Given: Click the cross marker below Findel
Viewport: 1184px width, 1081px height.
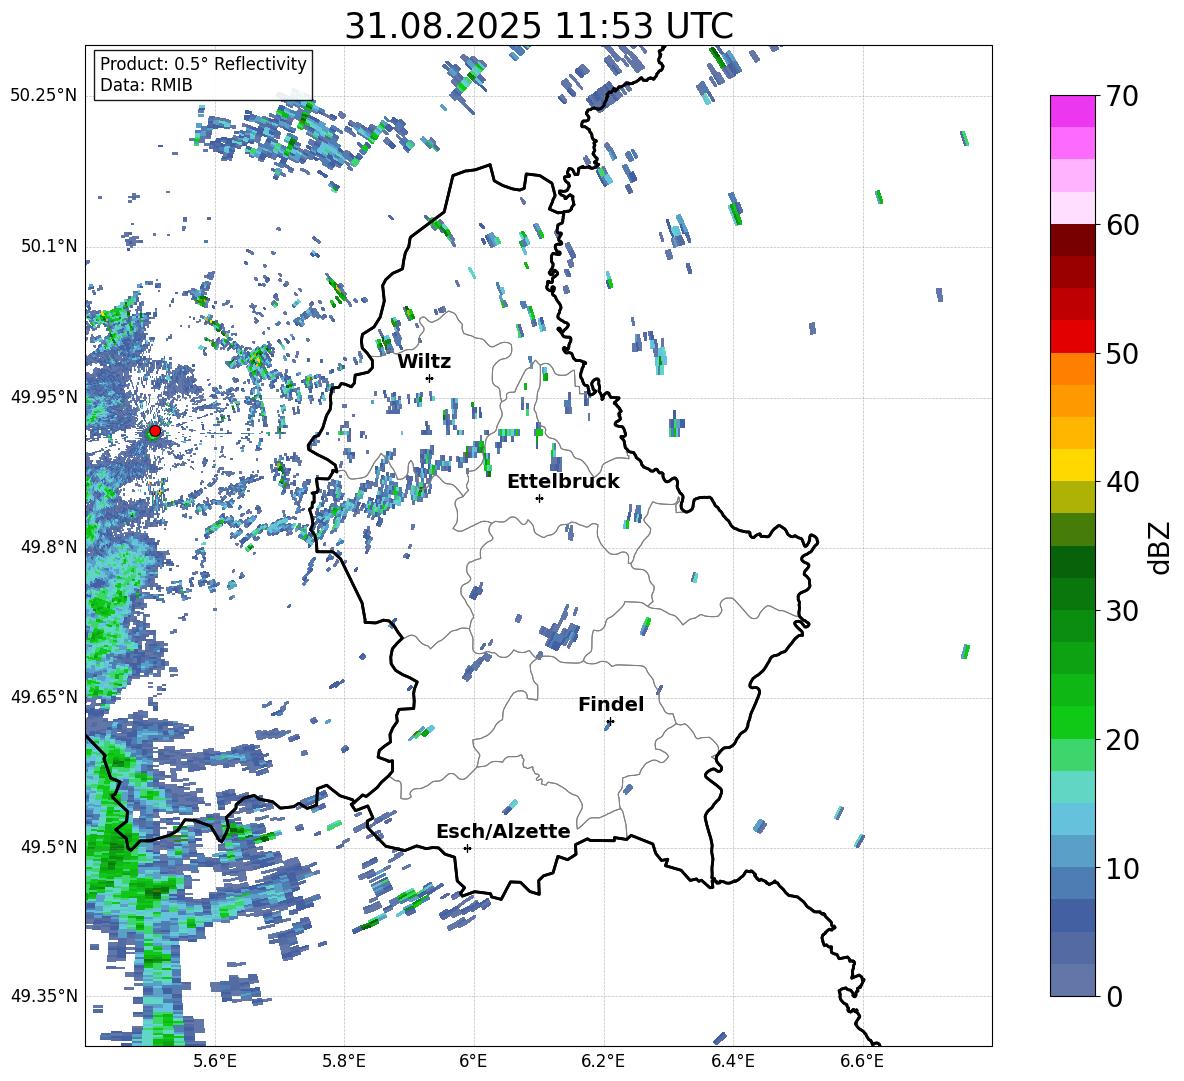Looking at the screenshot, I should (610, 722).
